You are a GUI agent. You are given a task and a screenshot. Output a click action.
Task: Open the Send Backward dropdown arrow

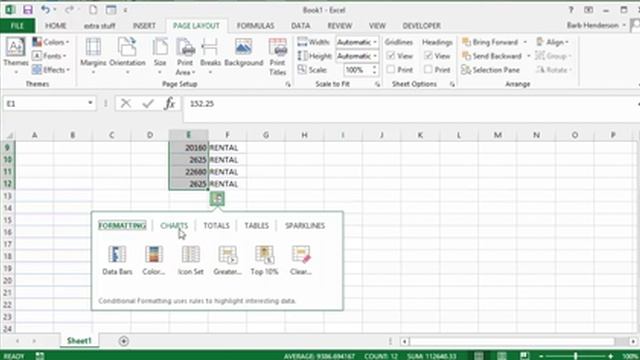click(x=529, y=56)
